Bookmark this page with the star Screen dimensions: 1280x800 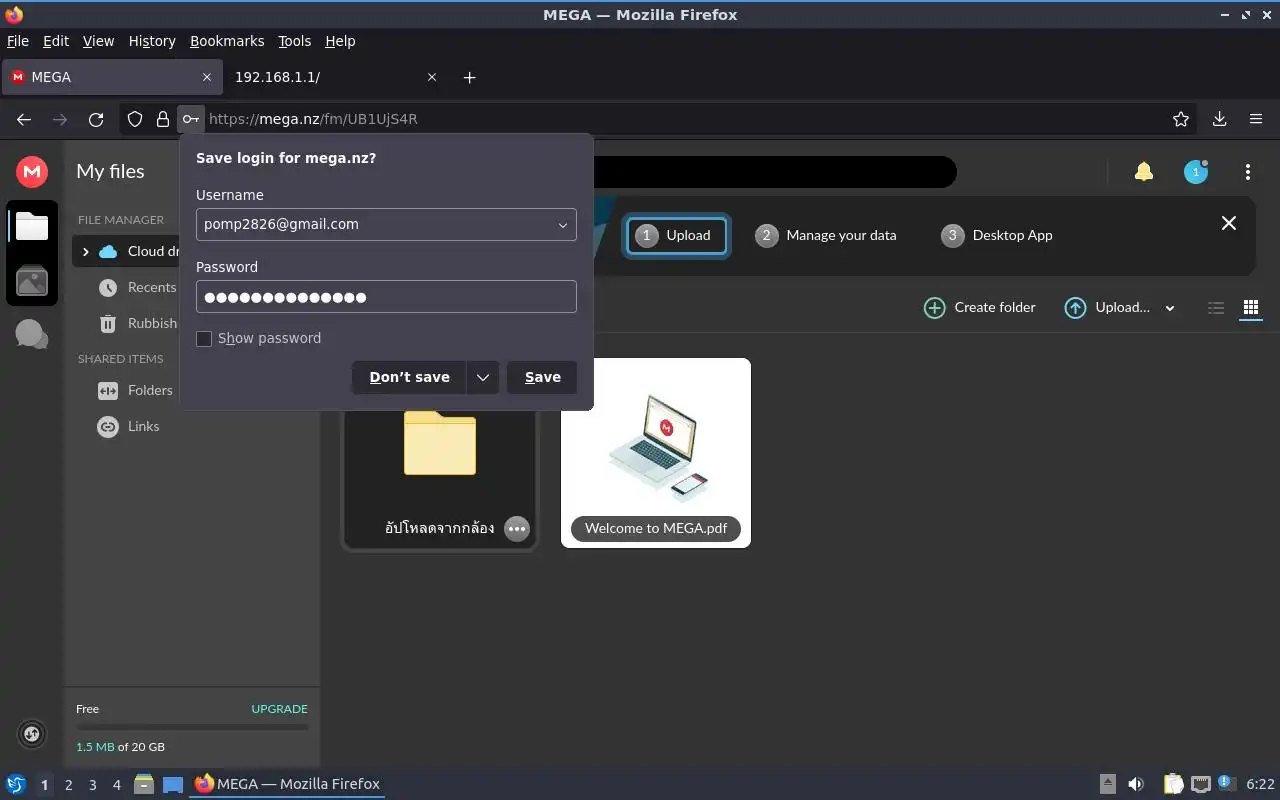click(x=1181, y=119)
